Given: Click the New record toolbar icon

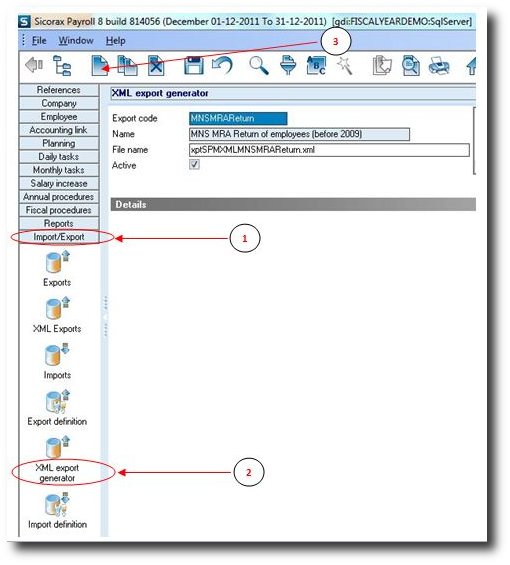Looking at the screenshot, I should (x=100, y=66).
